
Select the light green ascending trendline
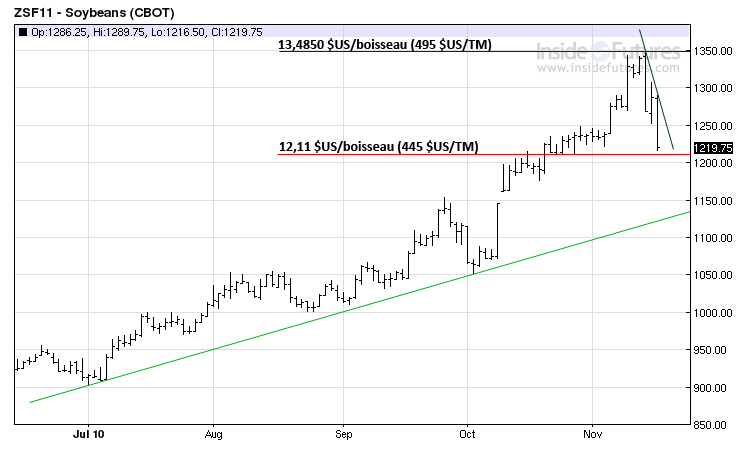(x=300, y=322)
